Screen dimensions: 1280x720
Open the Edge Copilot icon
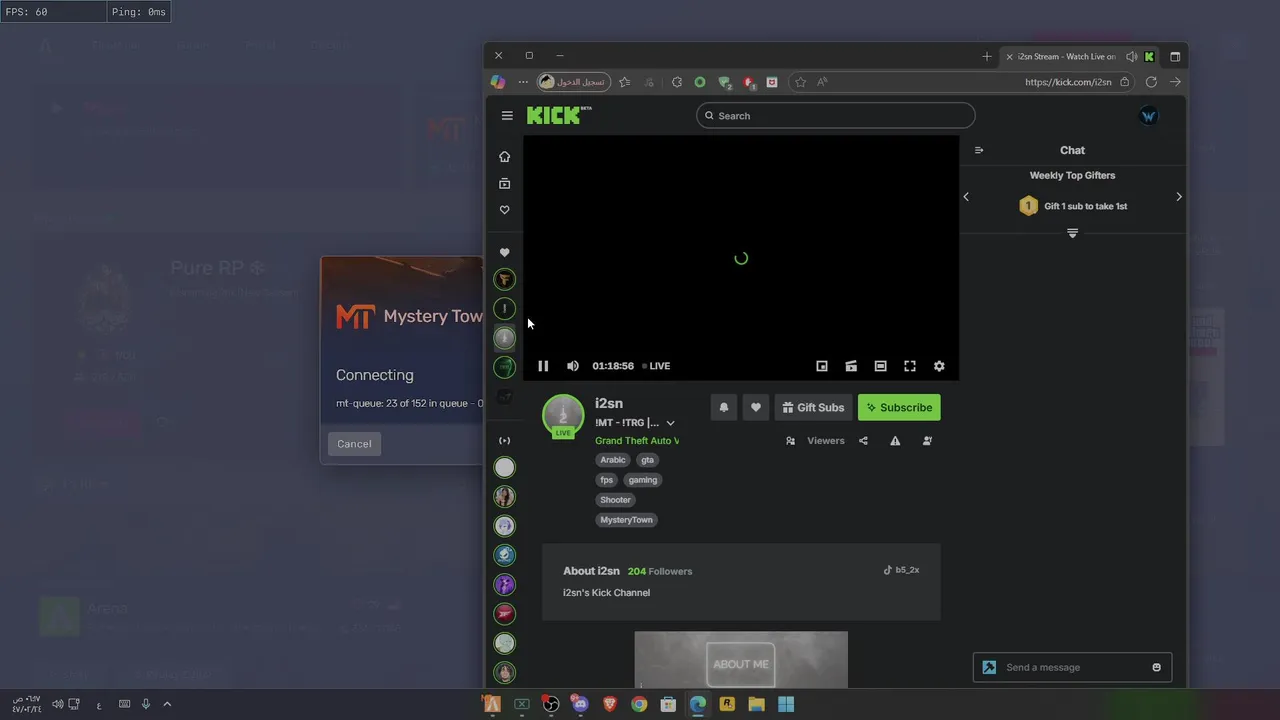(x=498, y=82)
